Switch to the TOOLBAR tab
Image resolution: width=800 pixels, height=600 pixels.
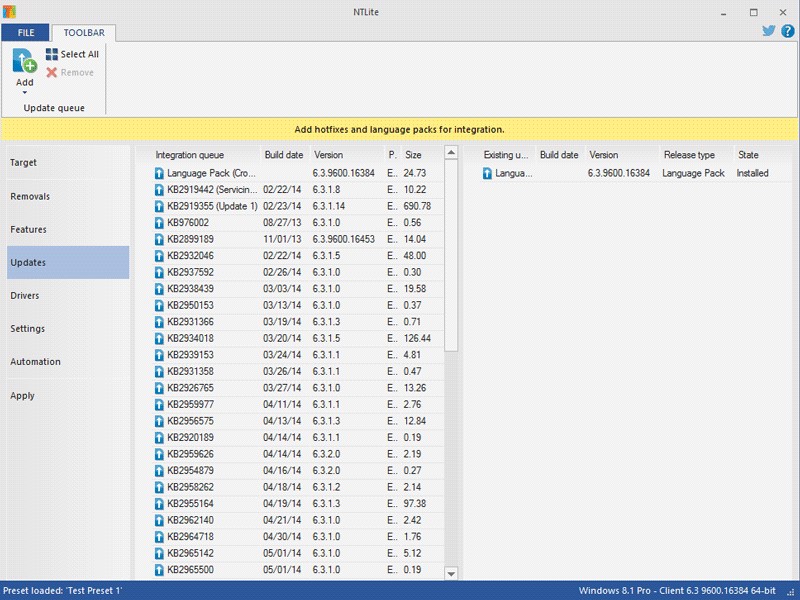pos(84,33)
